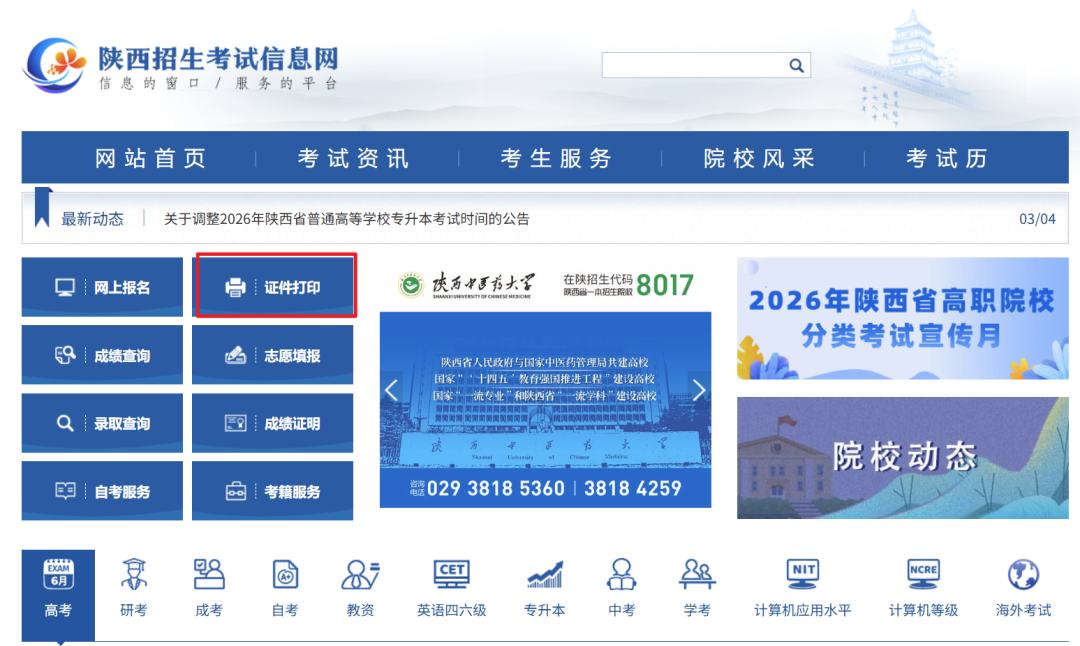Viewport: 1080px width, 646px height.
Task: Click the search magnifier icon
Action: coord(795,64)
